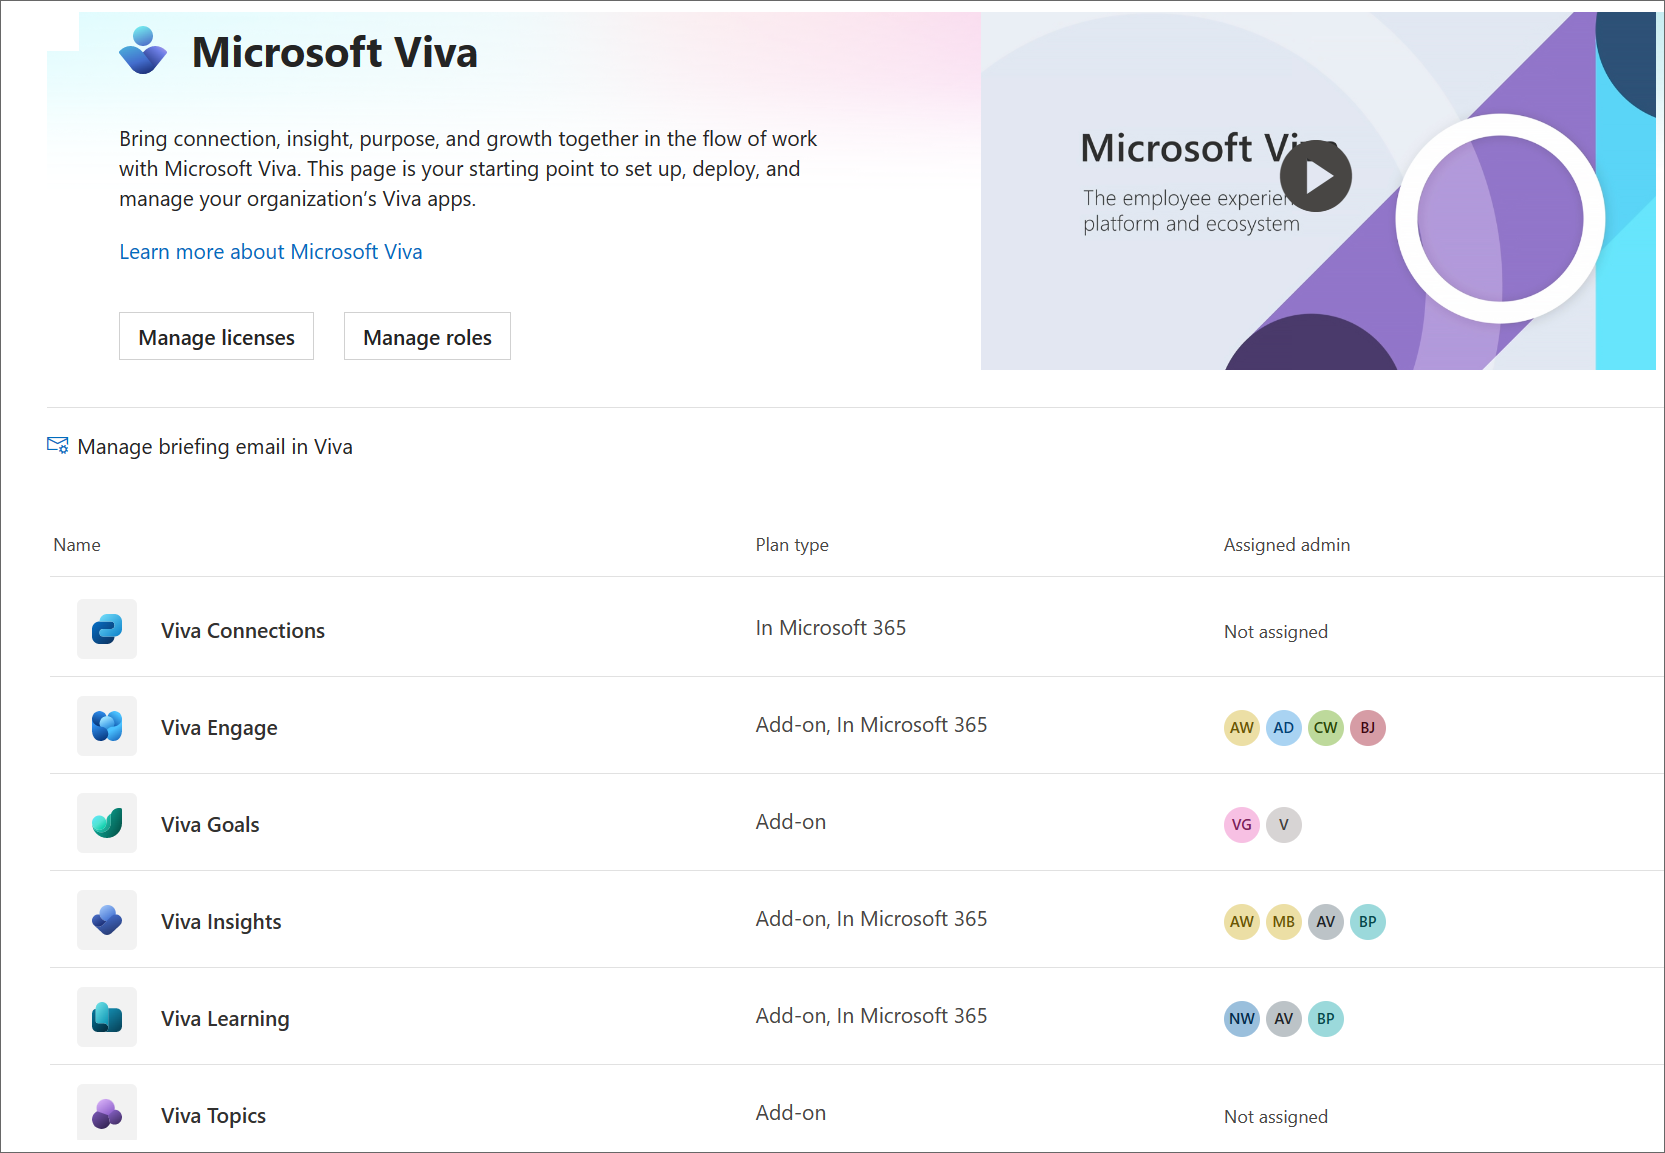The width and height of the screenshot is (1665, 1153).
Task: Select CW admin avatar in Viva Engage row
Action: pos(1326,728)
